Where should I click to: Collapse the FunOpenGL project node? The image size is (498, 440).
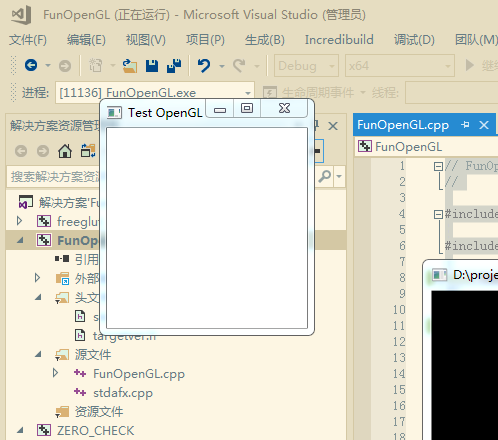20,240
